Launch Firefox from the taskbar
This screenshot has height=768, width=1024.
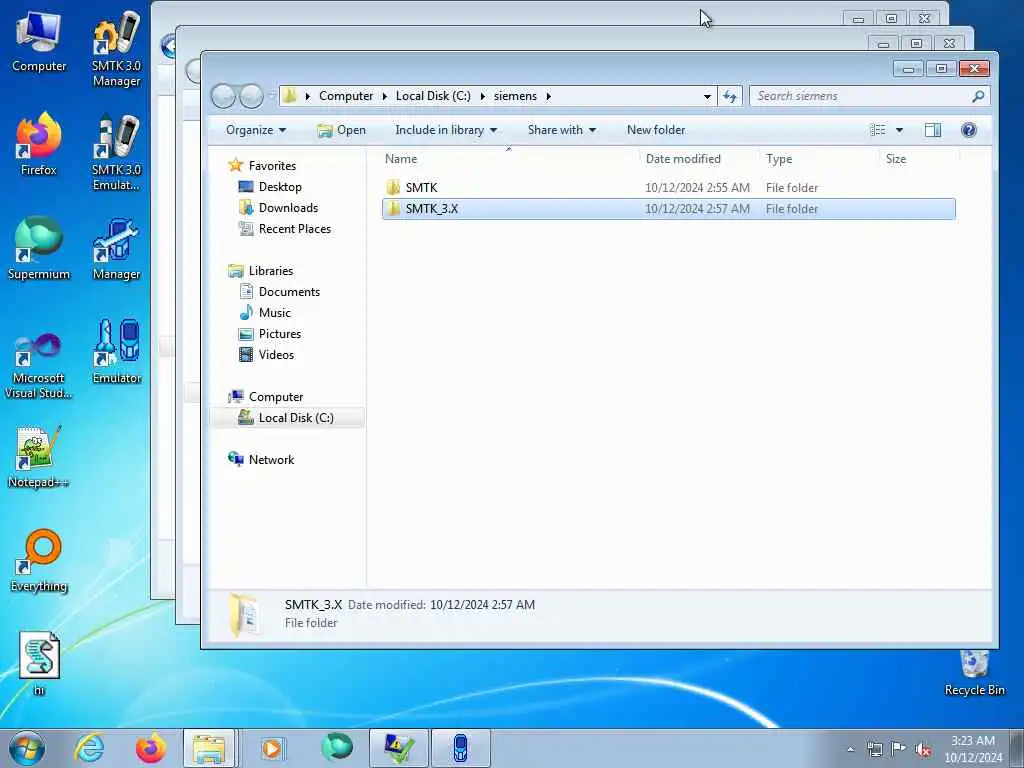pos(150,748)
